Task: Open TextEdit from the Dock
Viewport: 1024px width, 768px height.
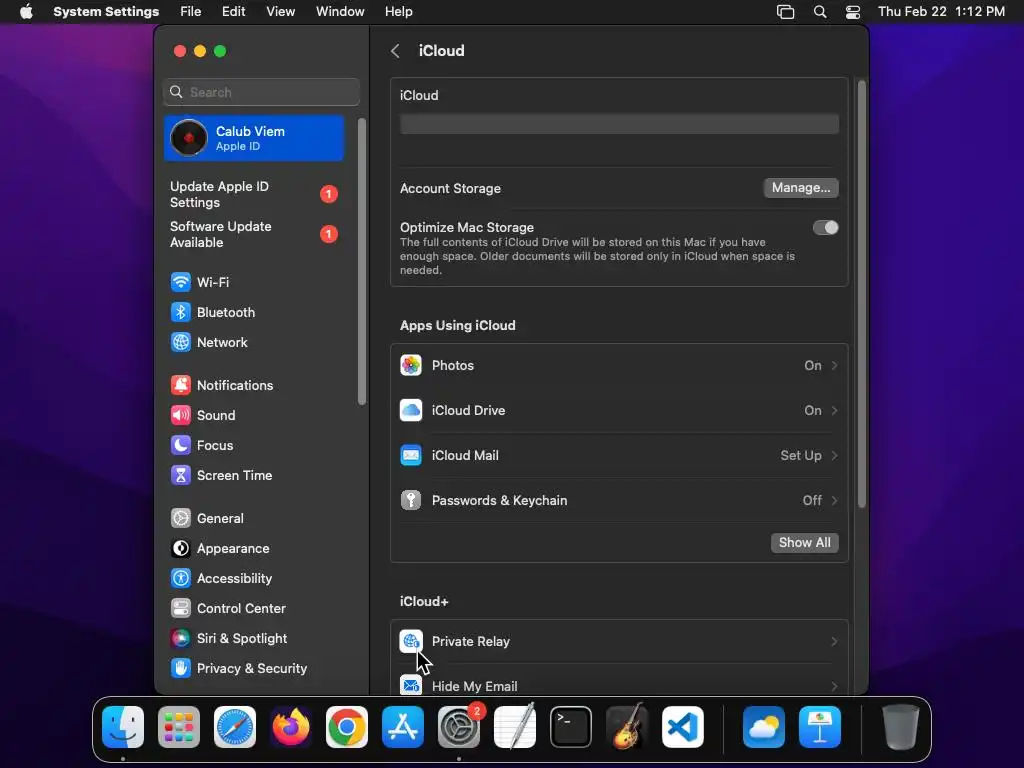Action: tap(515, 727)
